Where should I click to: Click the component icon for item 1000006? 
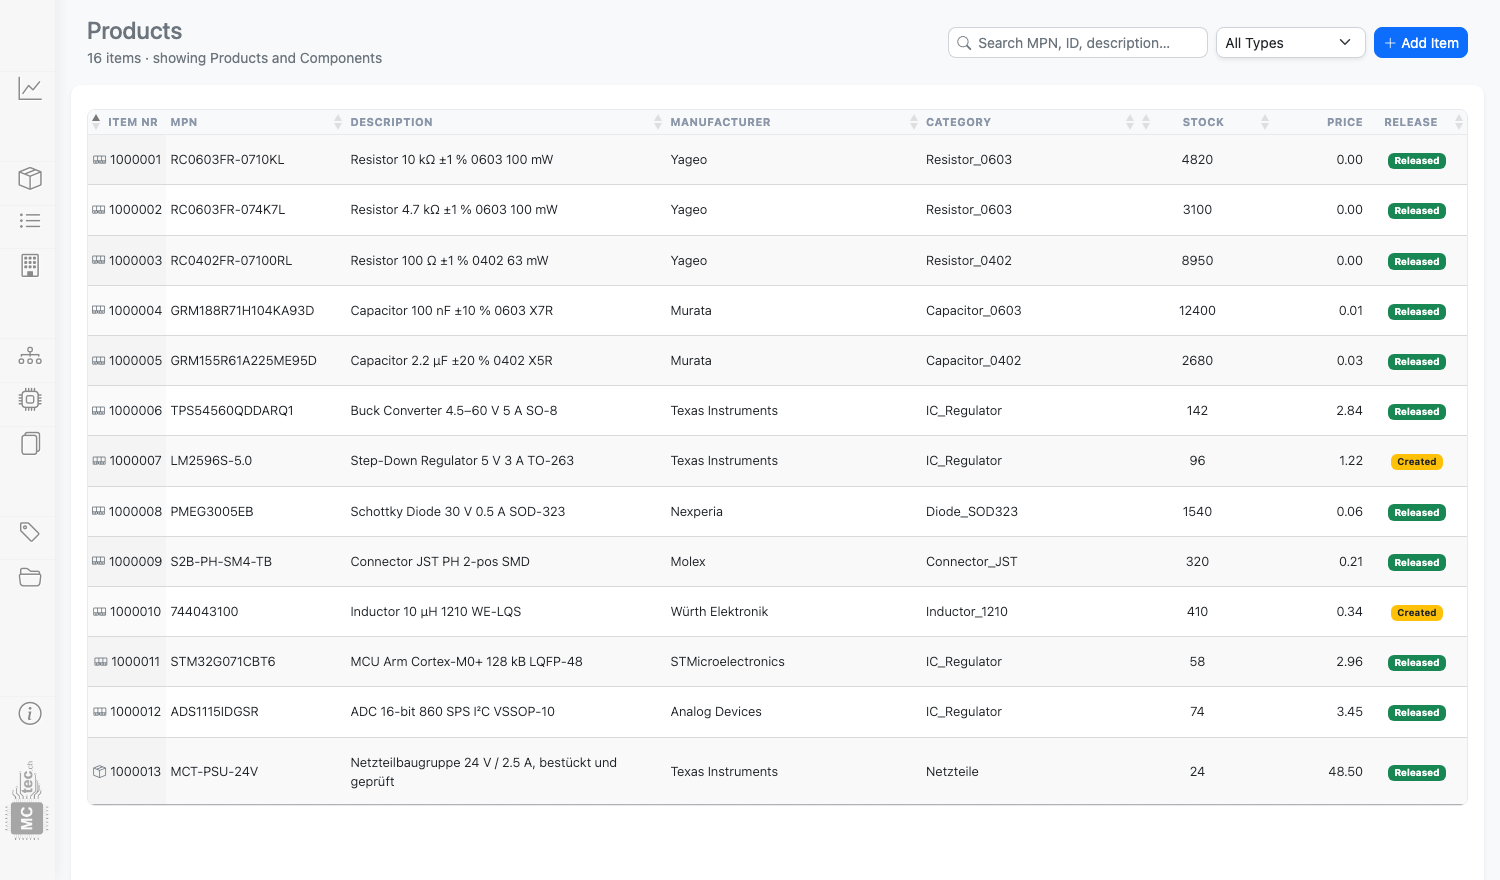coord(98,411)
